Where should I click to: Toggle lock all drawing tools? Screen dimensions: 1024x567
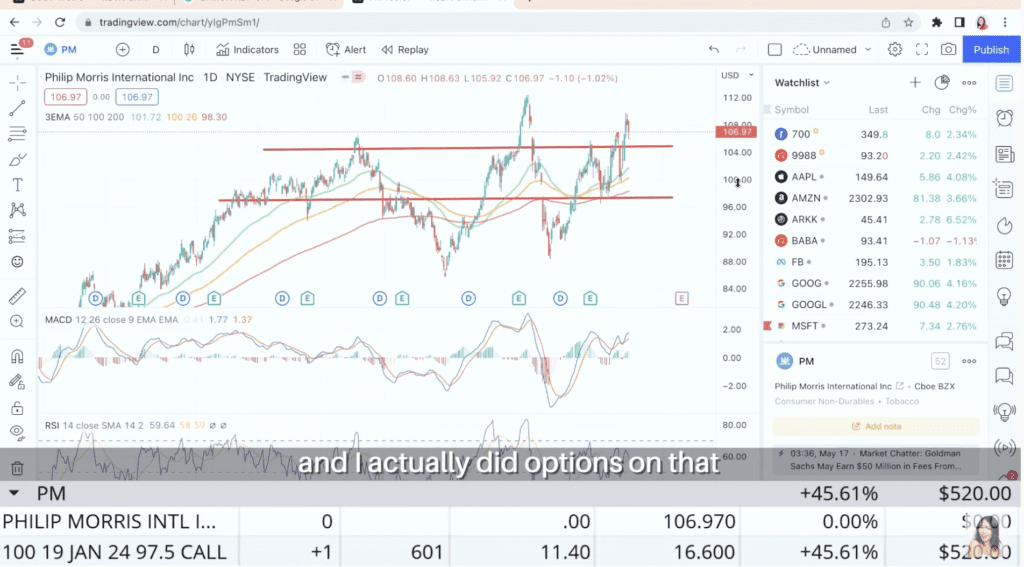[x=18, y=408]
